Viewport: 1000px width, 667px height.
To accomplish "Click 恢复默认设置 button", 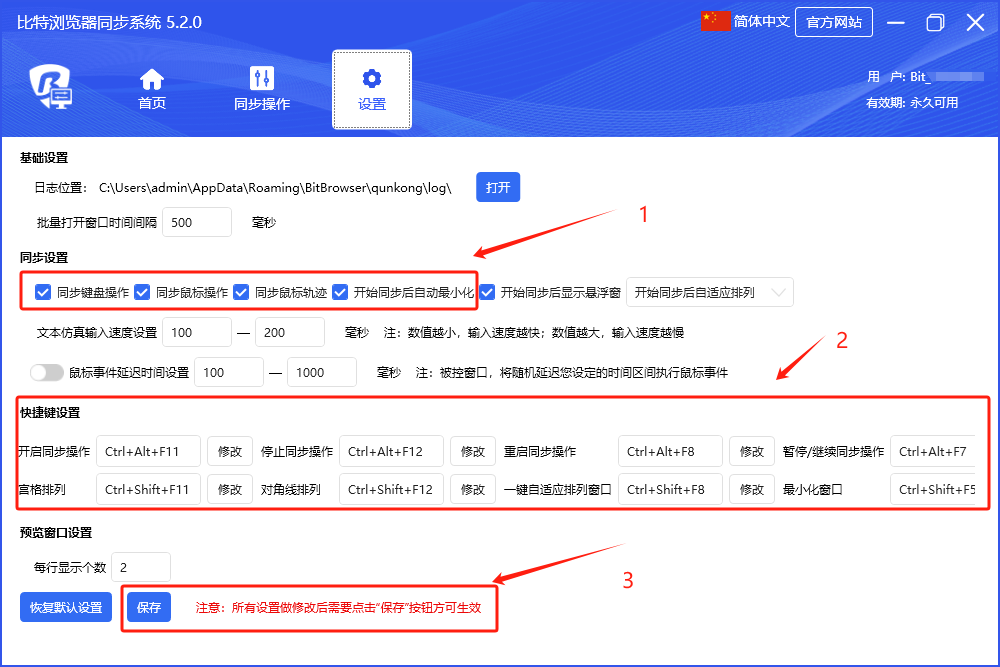I will (66, 607).
